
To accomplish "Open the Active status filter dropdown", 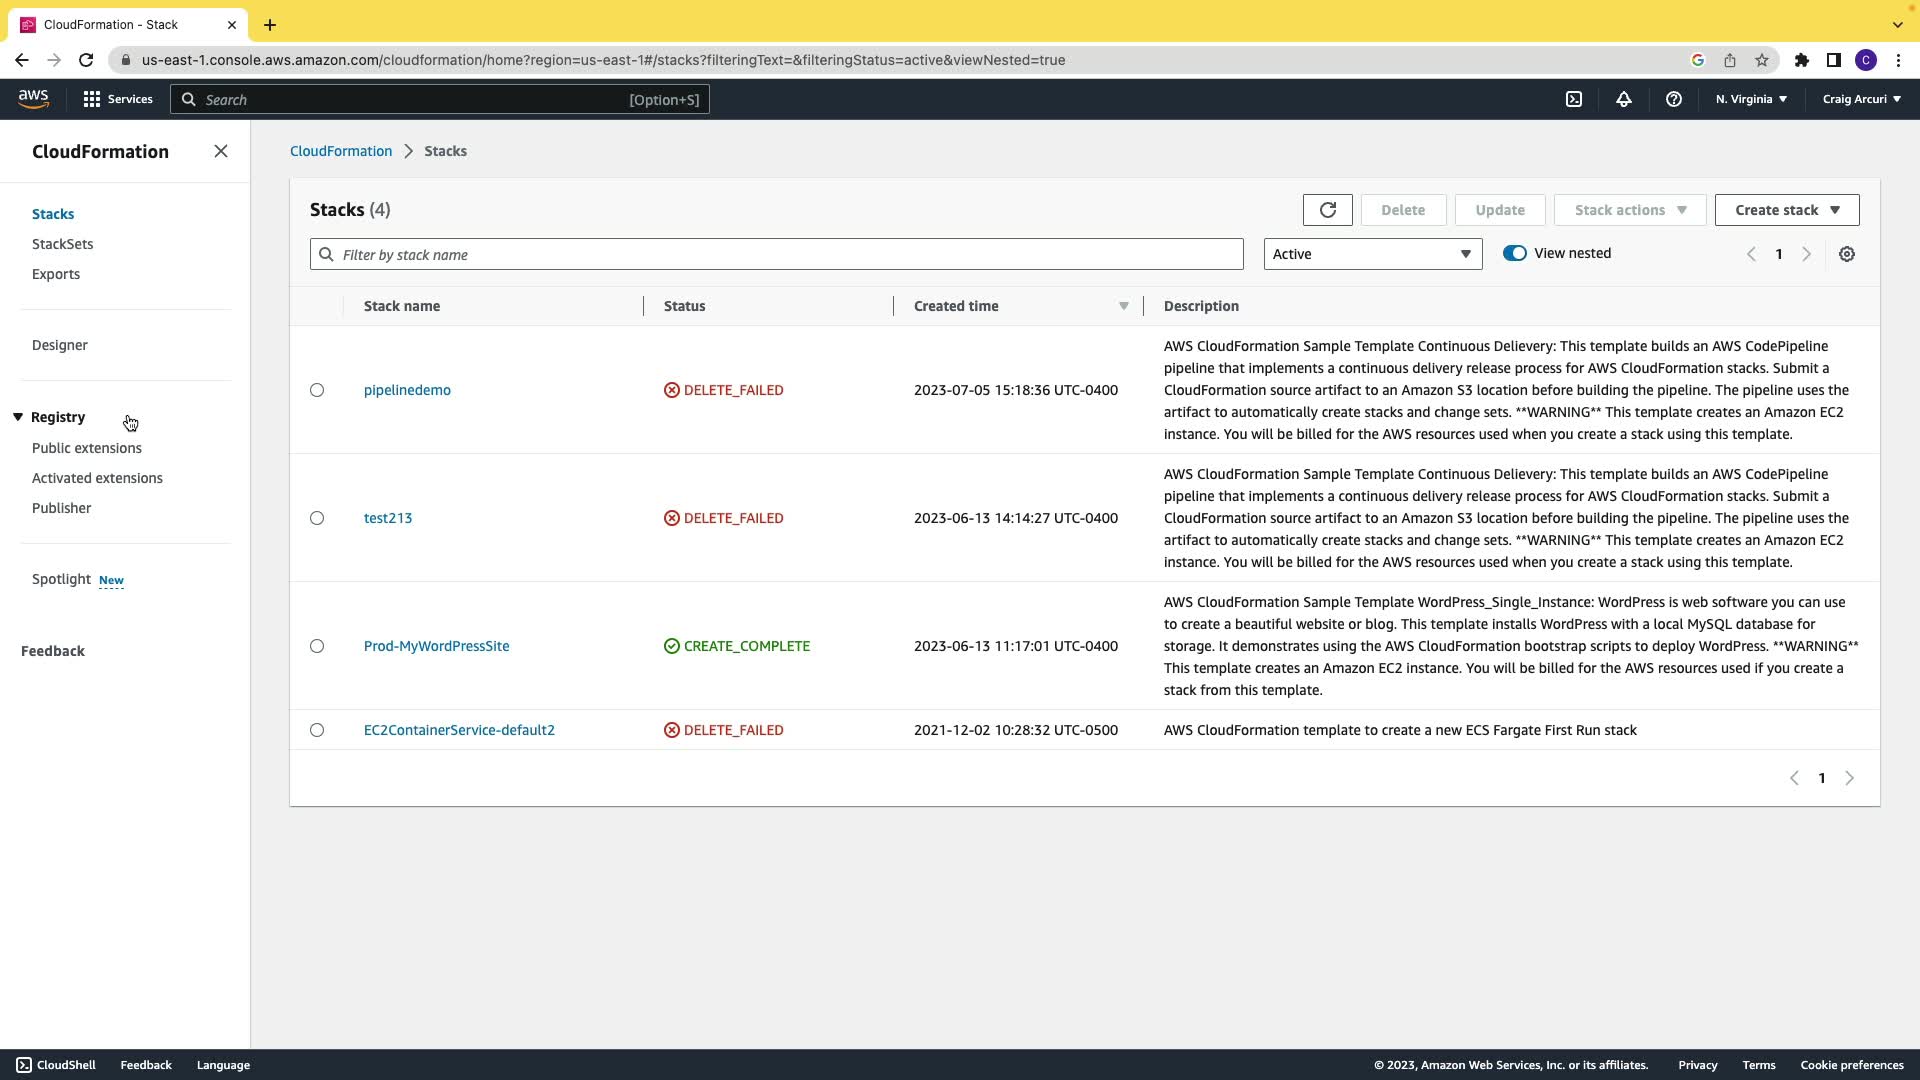I will pos(1372,254).
